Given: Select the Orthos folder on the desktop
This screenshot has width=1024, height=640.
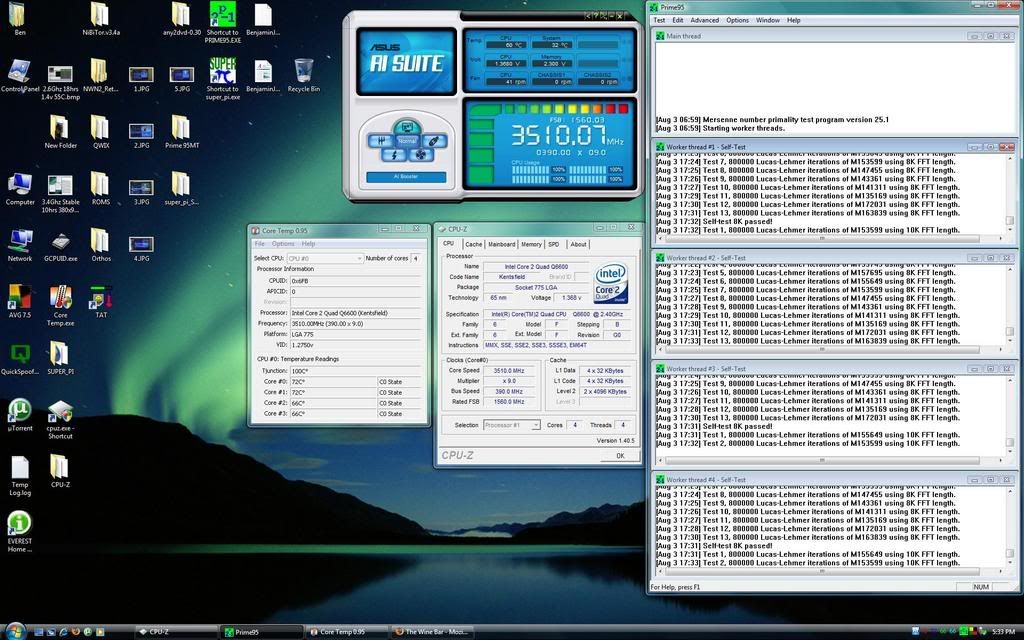Looking at the screenshot, I should click(101, 245).
